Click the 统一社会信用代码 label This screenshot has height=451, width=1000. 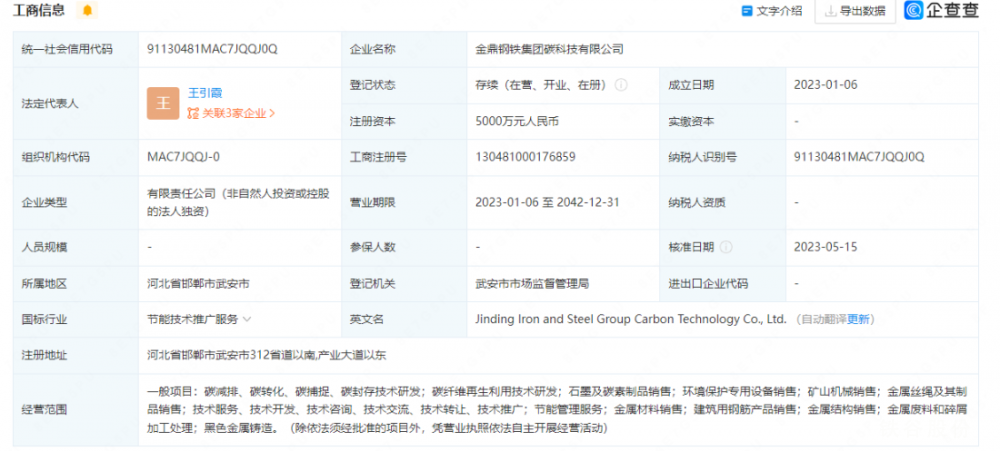pyautogui.click(x=67, y=49)
